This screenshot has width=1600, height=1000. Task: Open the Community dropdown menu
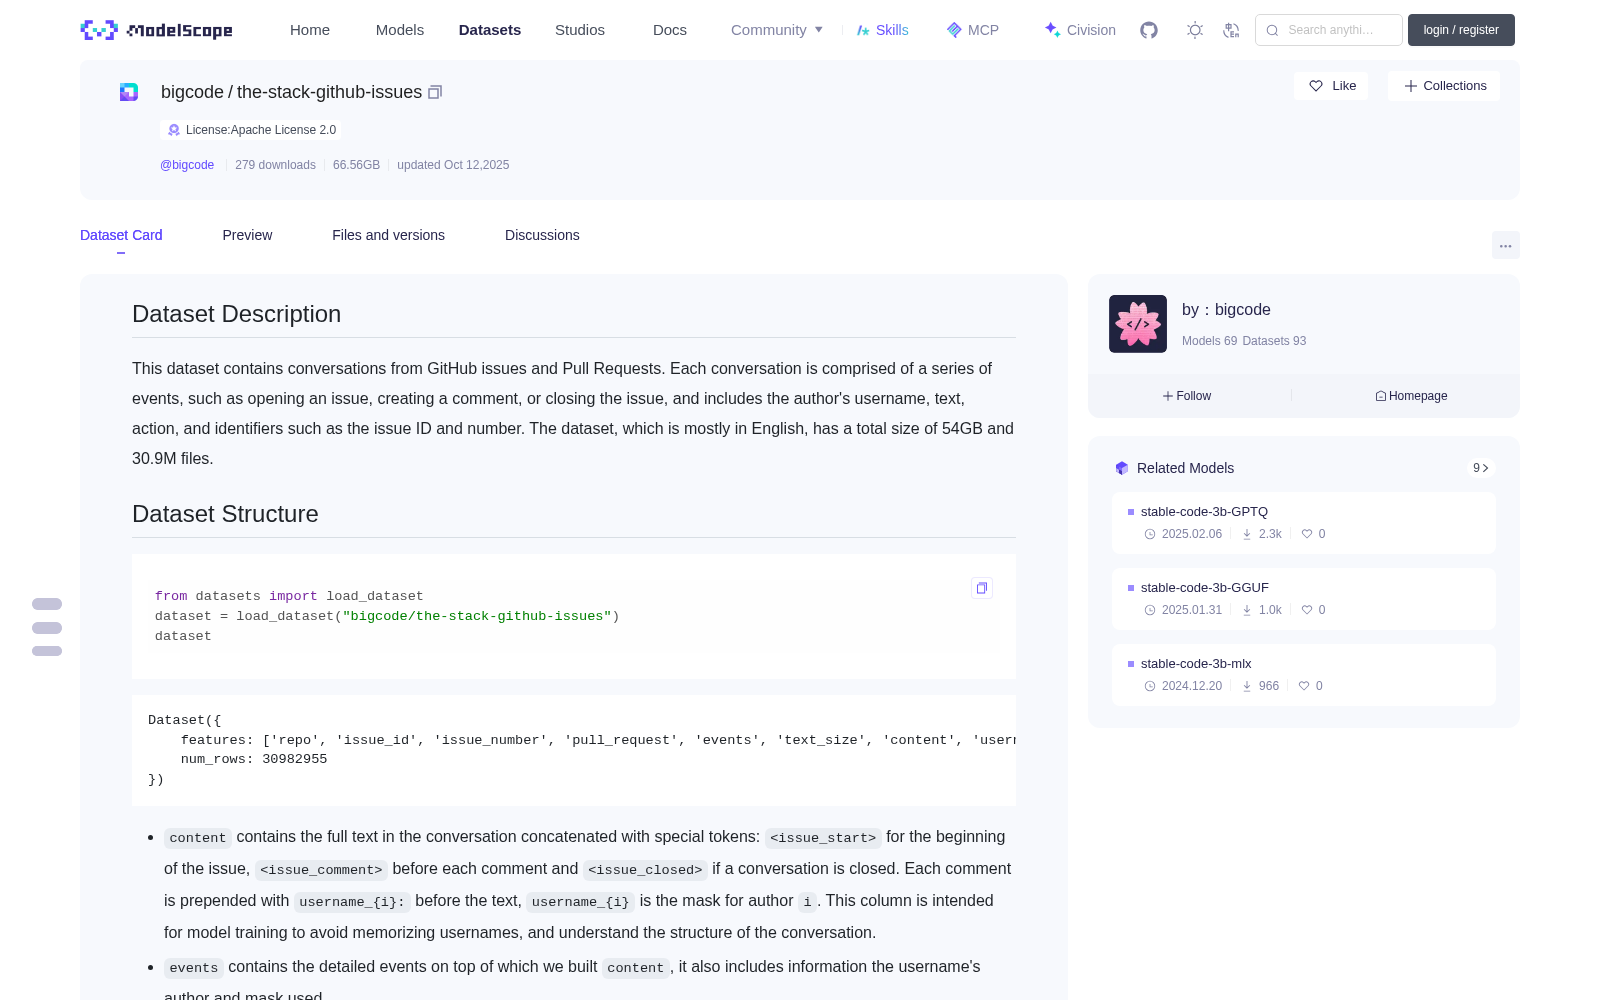pos(777,30)
